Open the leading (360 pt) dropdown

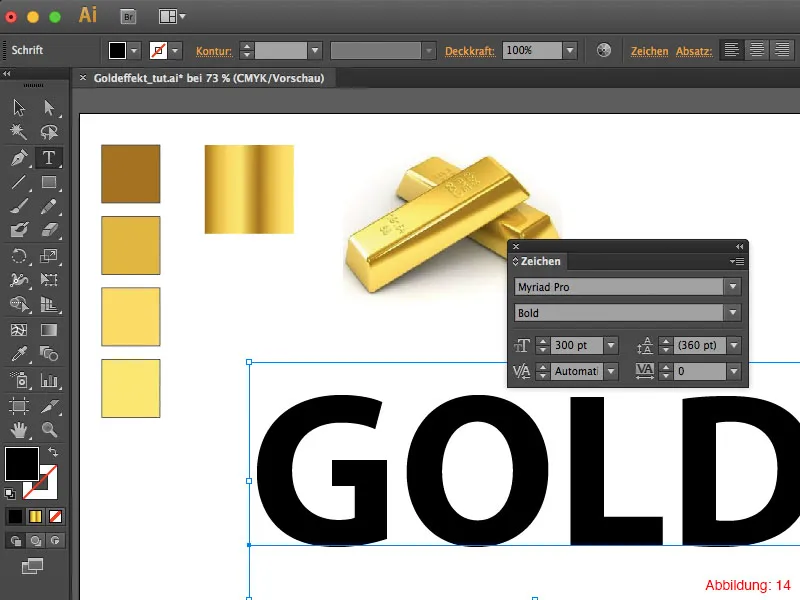tap(734, 345)
